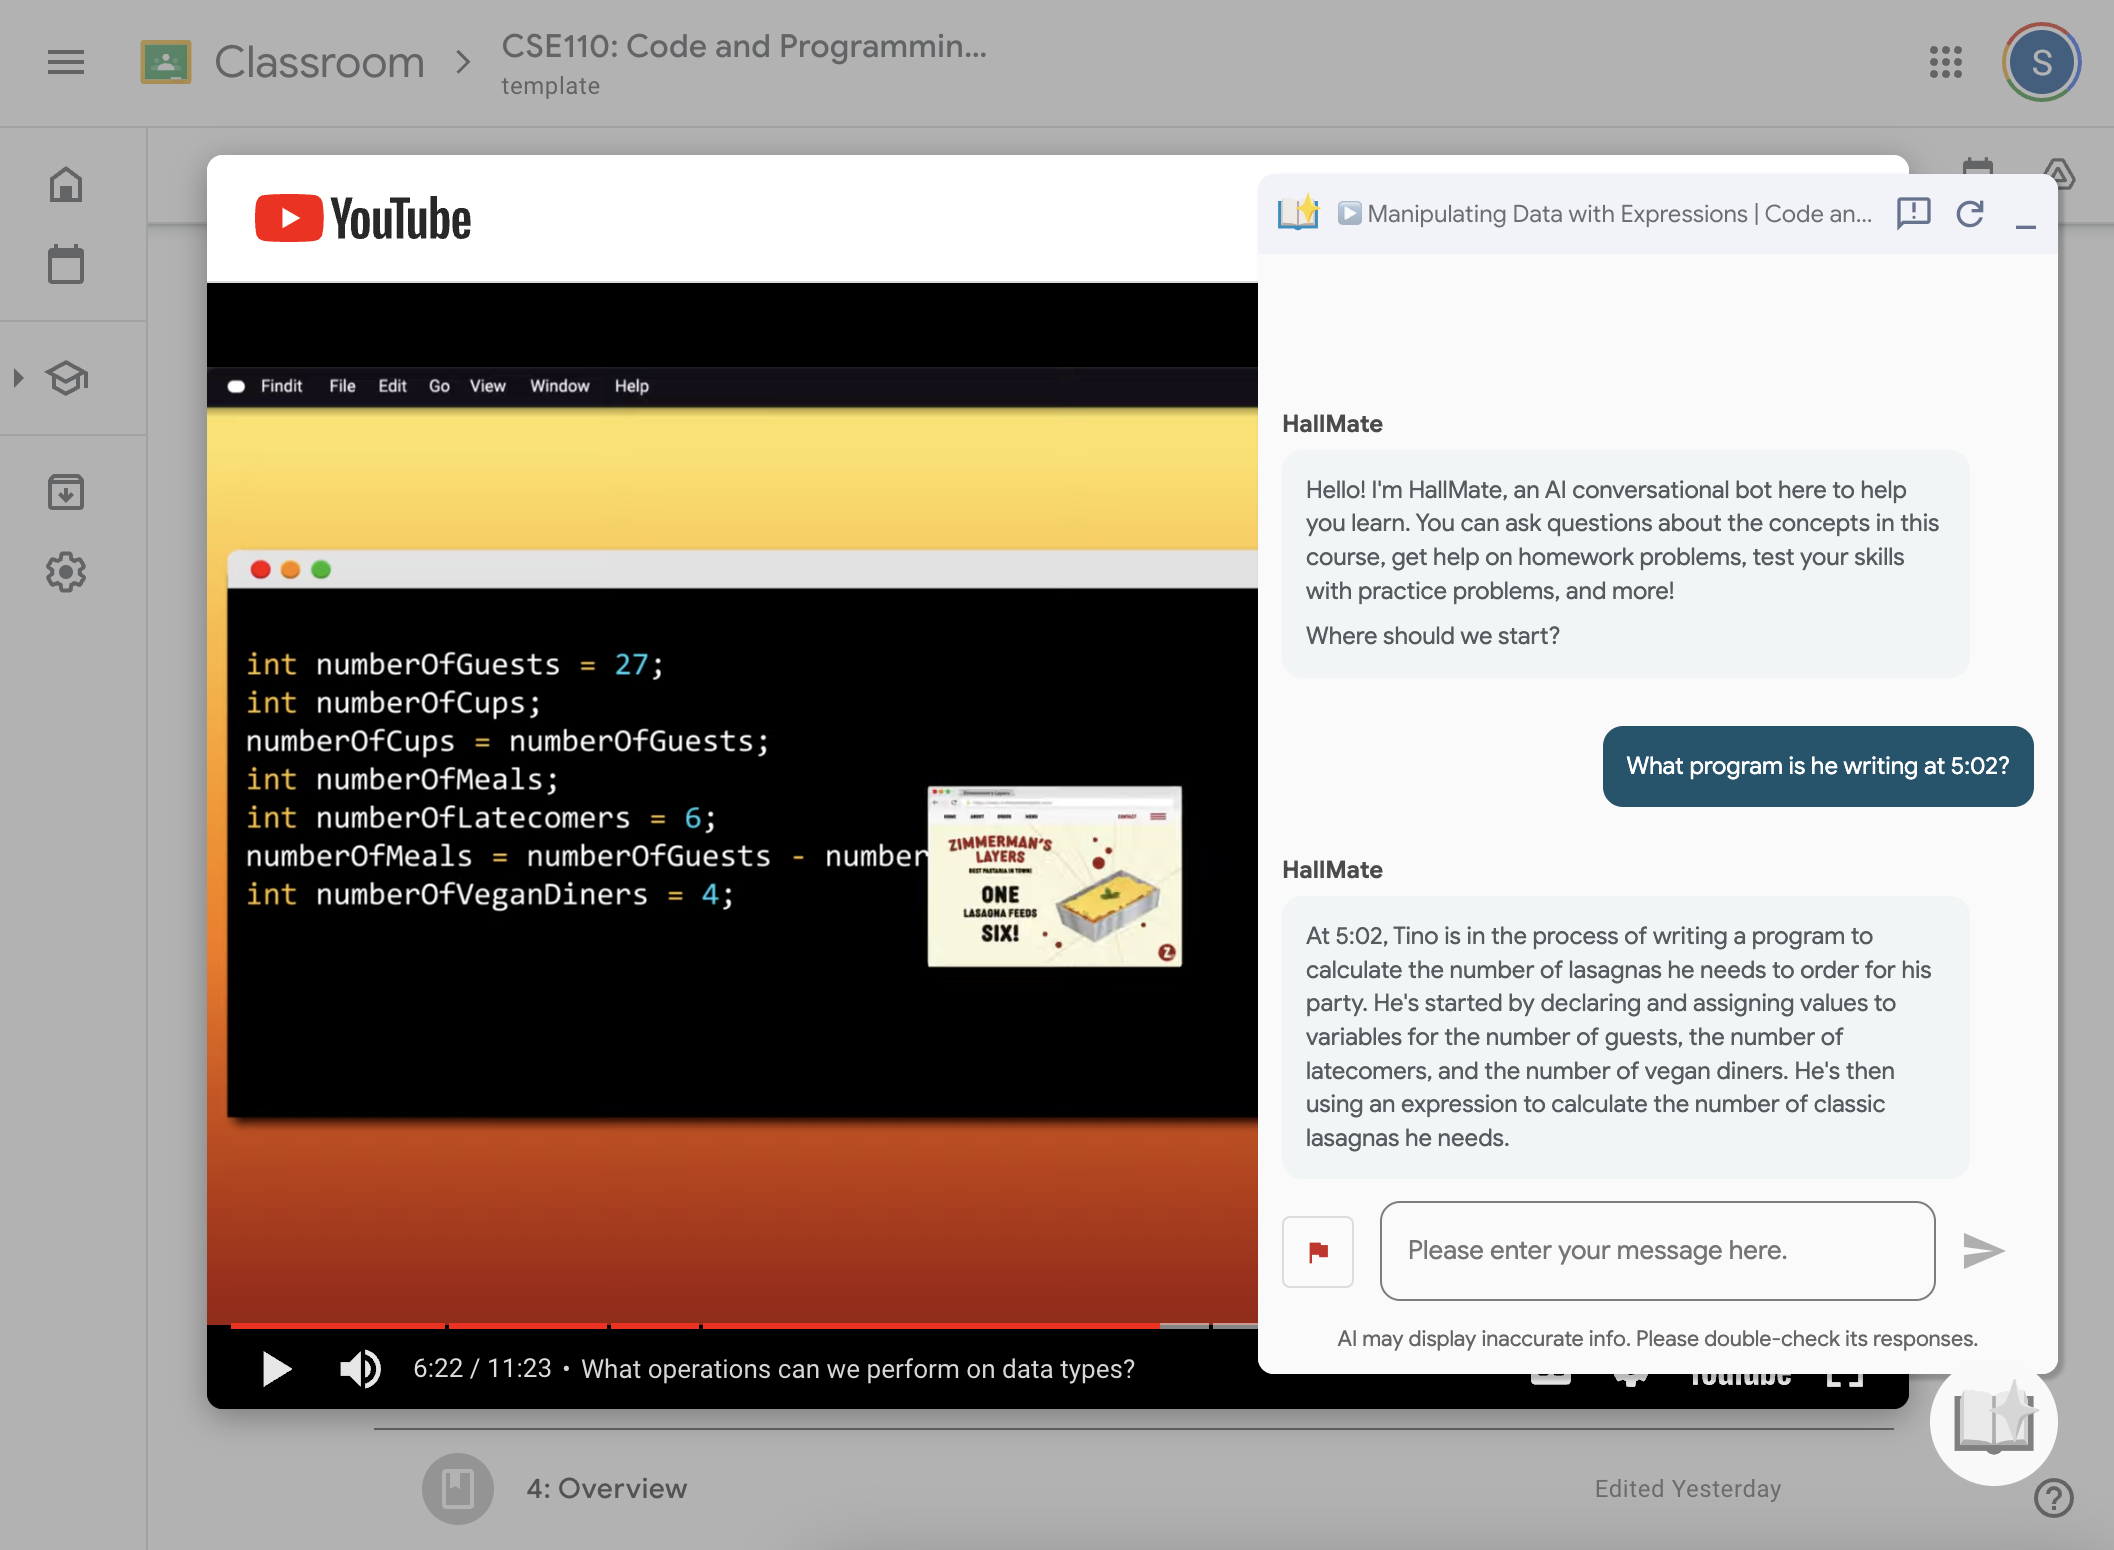Viewport: 2114px width, 1550px height.
Task: Open the Settings gear in sidebar
Action: point(66,572)
